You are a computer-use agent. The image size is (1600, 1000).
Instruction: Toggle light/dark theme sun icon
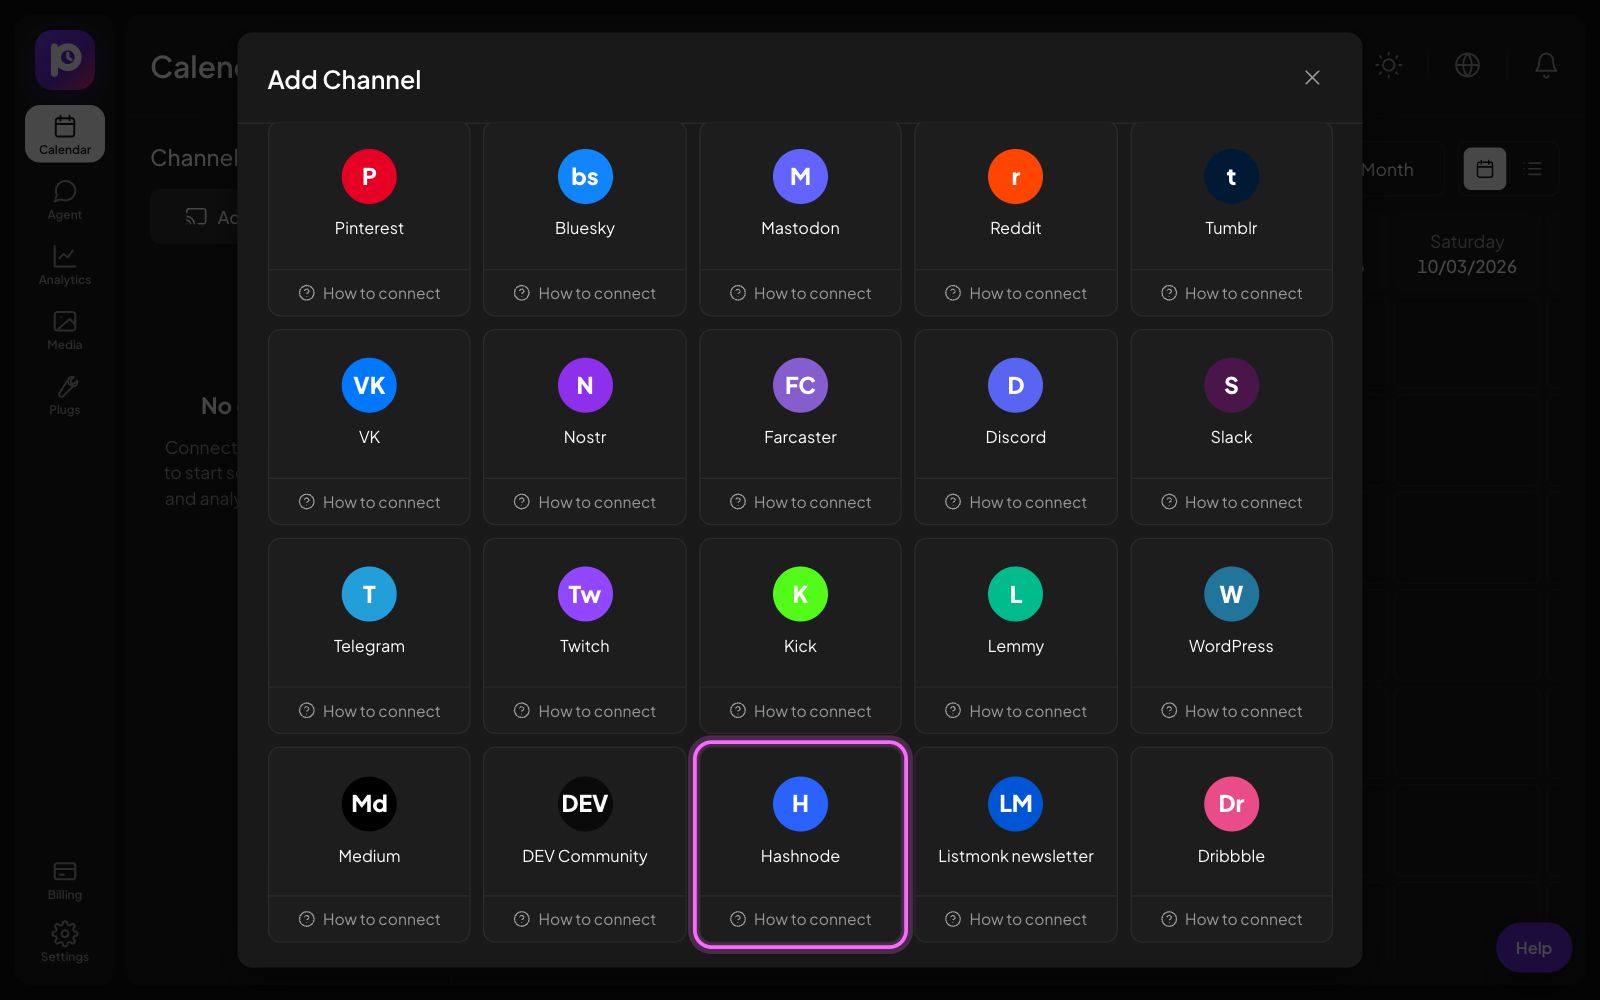pos(1388,65)
